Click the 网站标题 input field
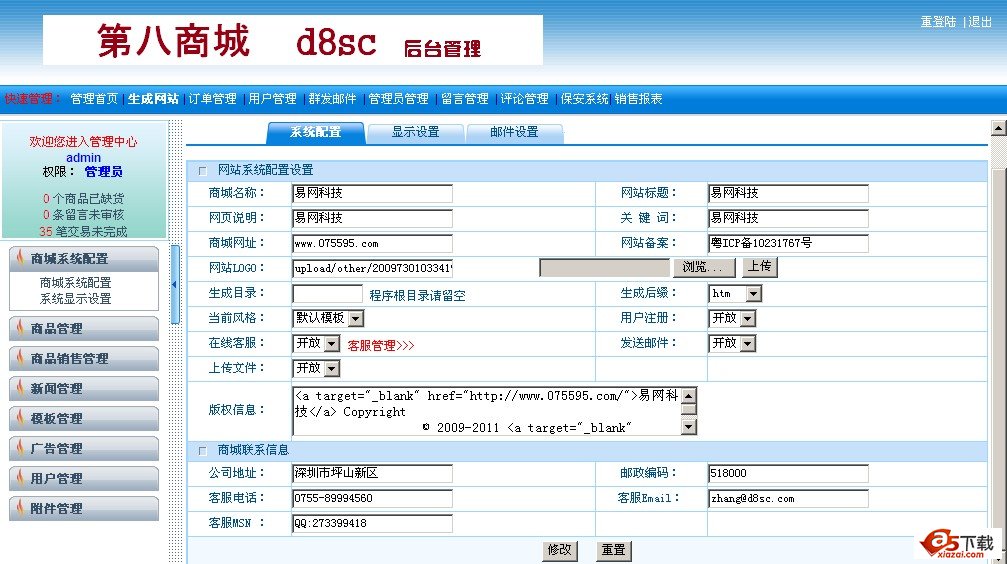Screen dimensions: 1007x564 point(788,193)
